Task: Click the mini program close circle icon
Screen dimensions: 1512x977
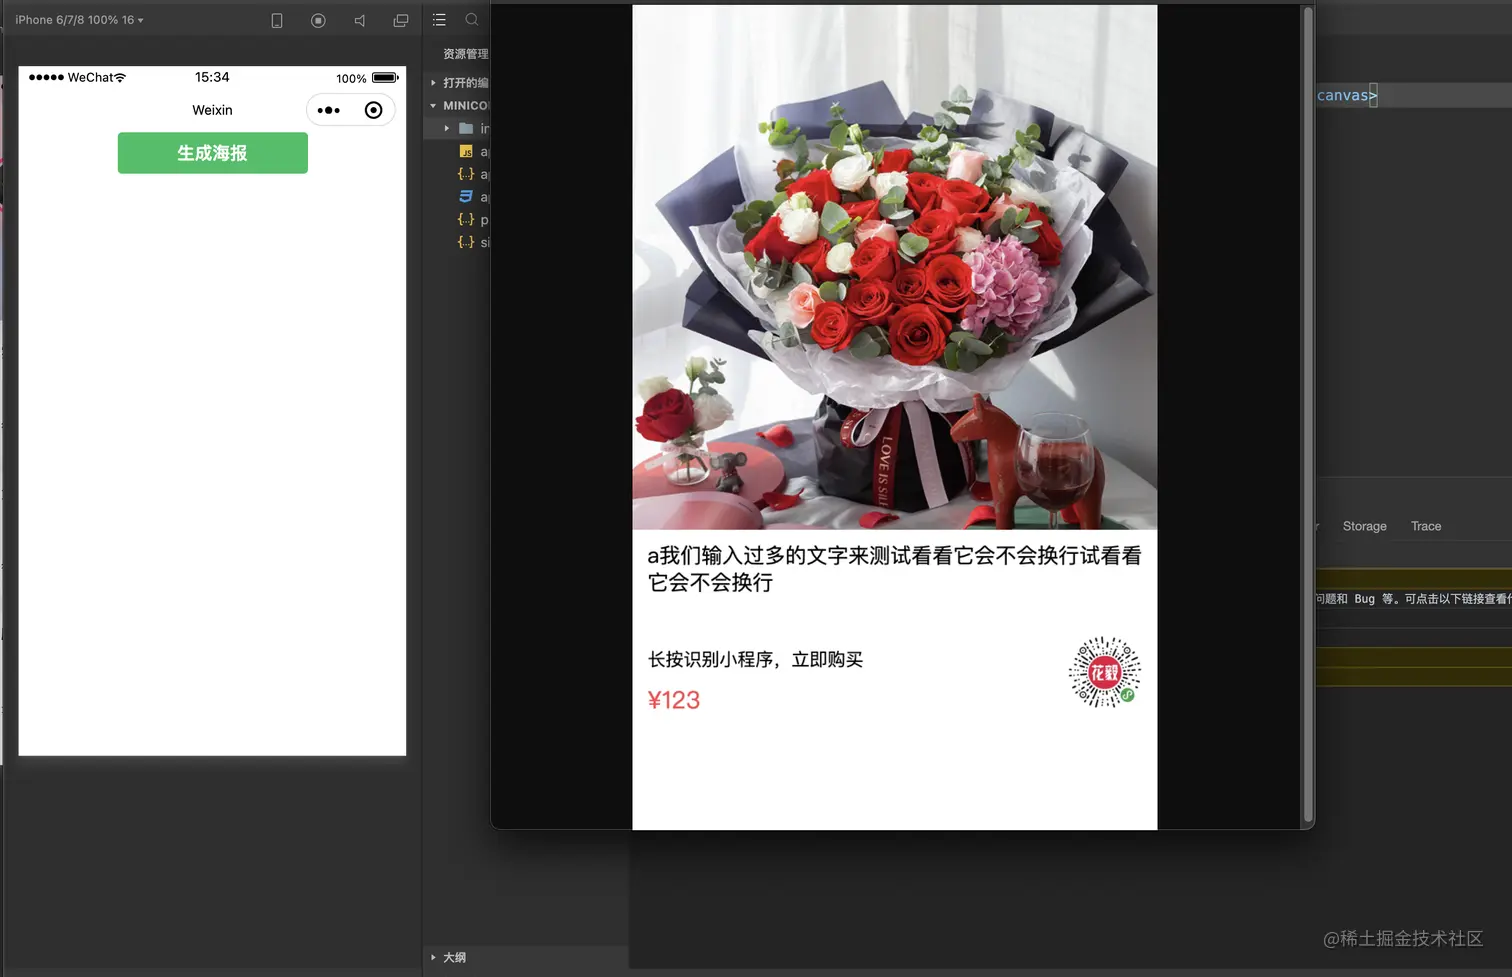Action: 373,110
